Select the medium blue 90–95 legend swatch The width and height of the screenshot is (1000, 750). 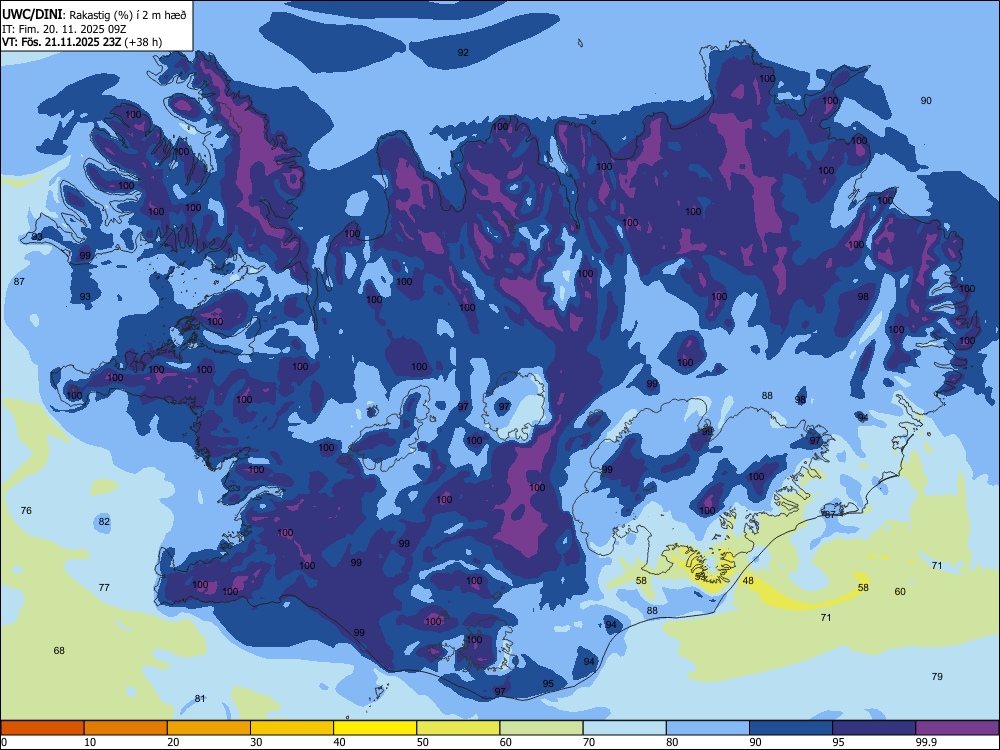point(791,728)
